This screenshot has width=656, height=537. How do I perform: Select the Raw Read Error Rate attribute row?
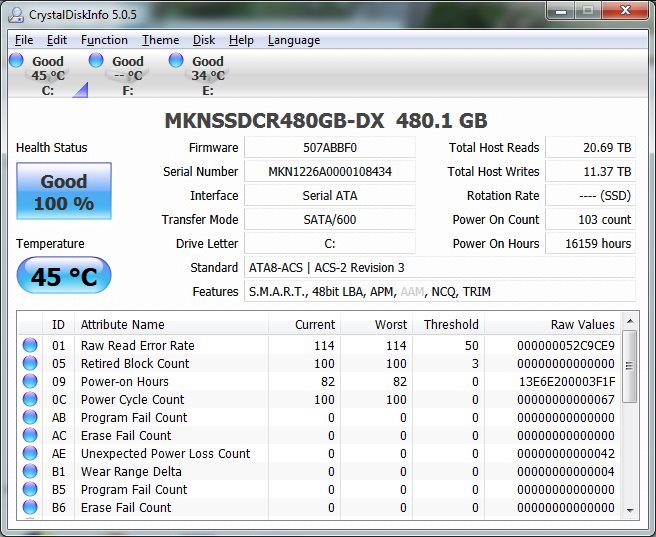click(319, 345)
